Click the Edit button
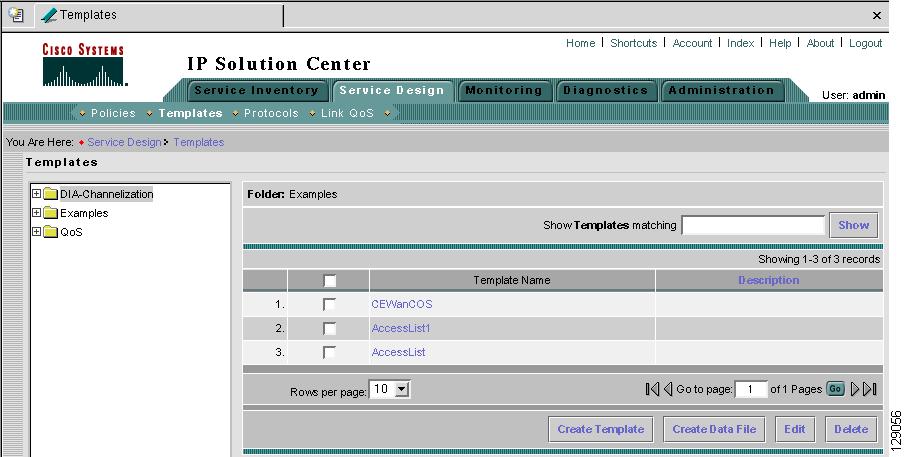This screenshot has height=457, width=904. (794, 429)
